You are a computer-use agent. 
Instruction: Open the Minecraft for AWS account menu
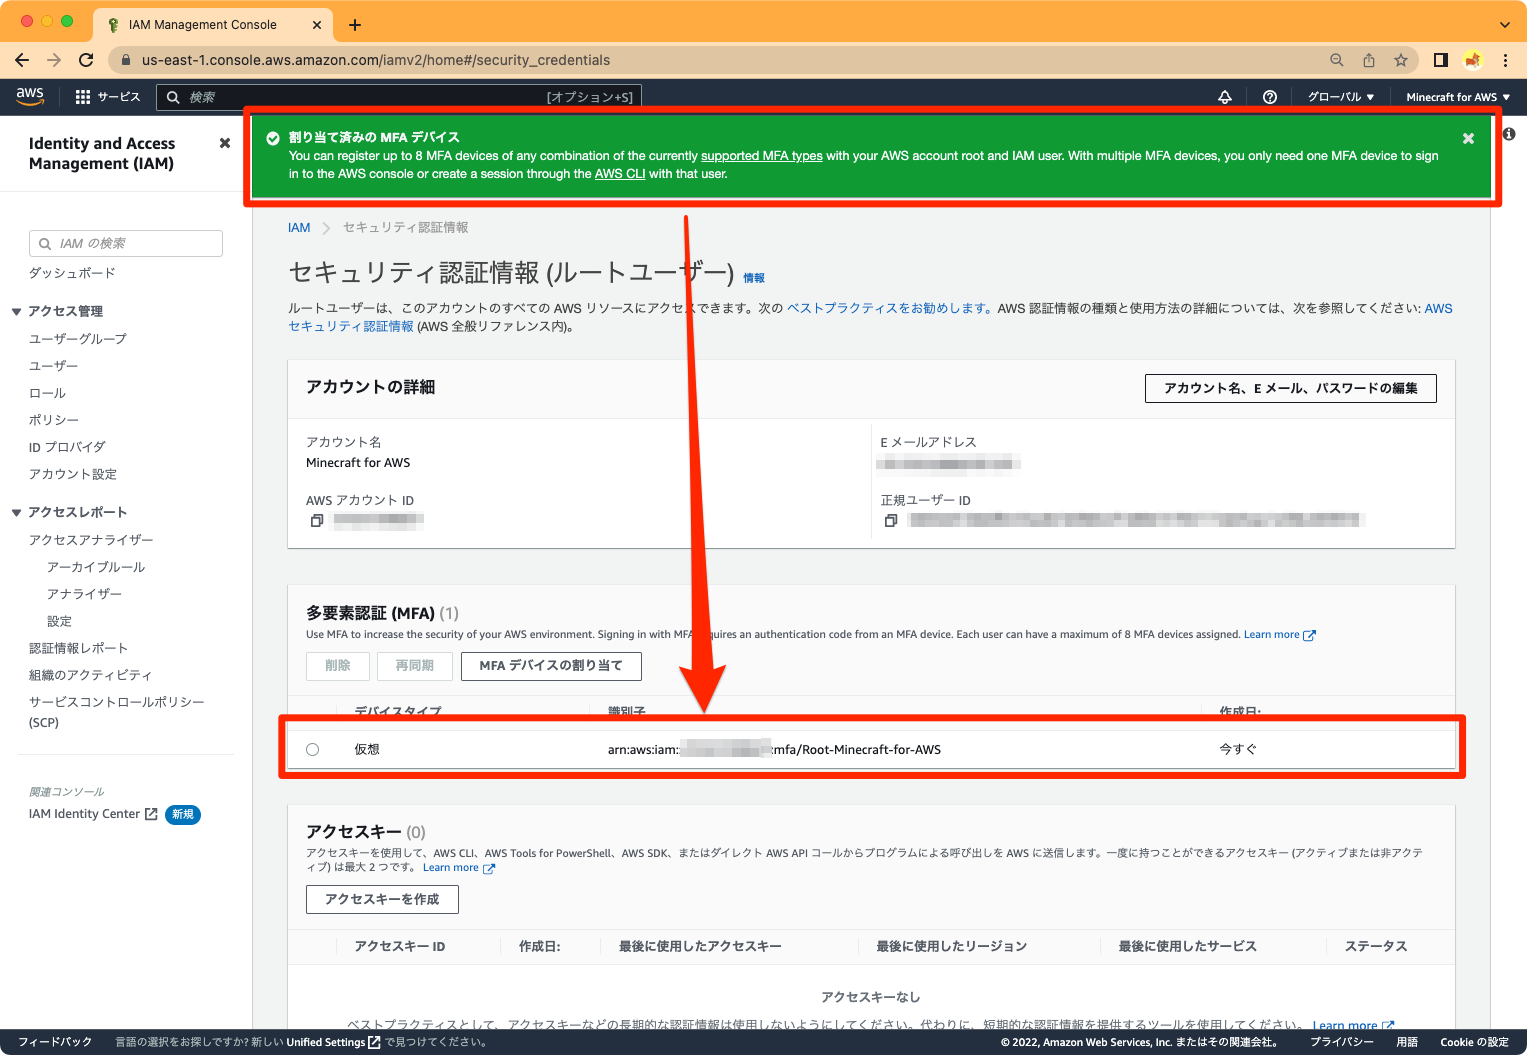(x=1455, y=96)
